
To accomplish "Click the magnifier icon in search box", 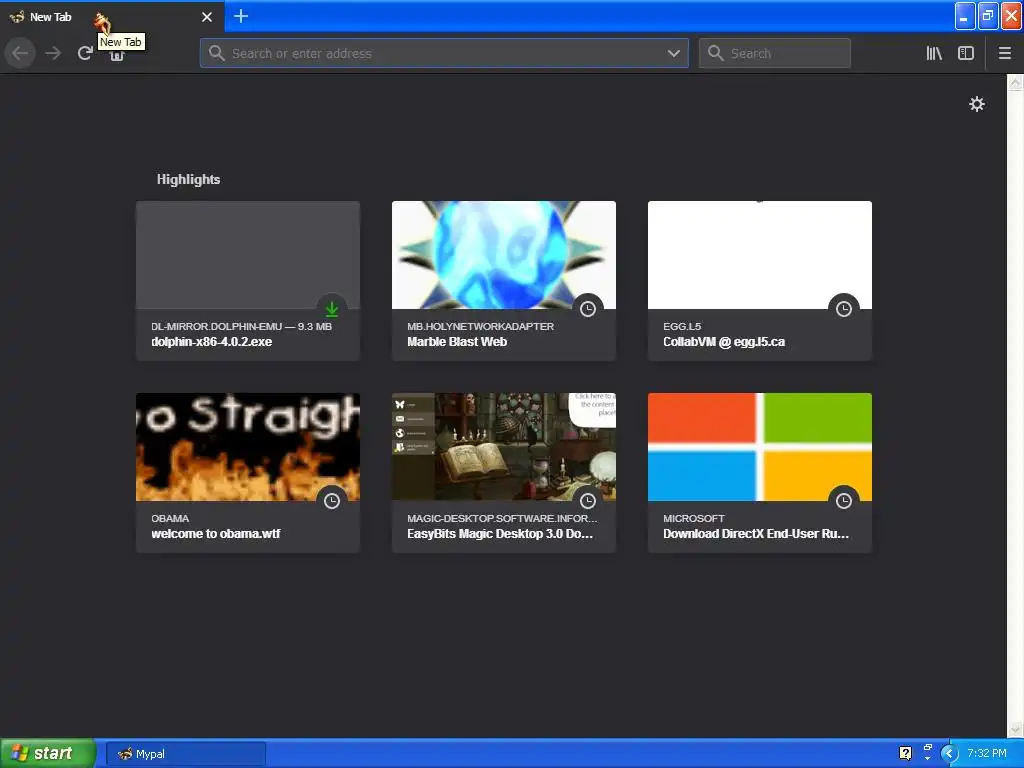I will (x=716, y=54).
